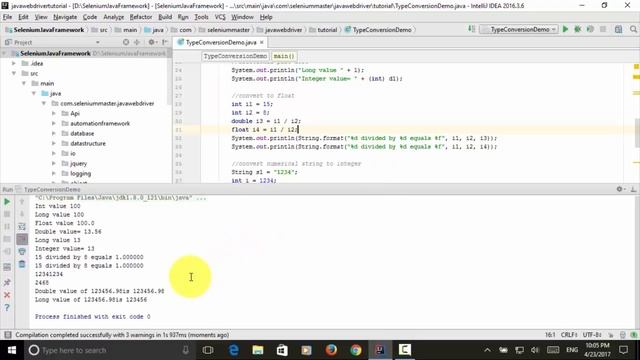Click the Pin Tab icon
The width and height of the screenshot is (640, 360).
(x=7, y=282)
